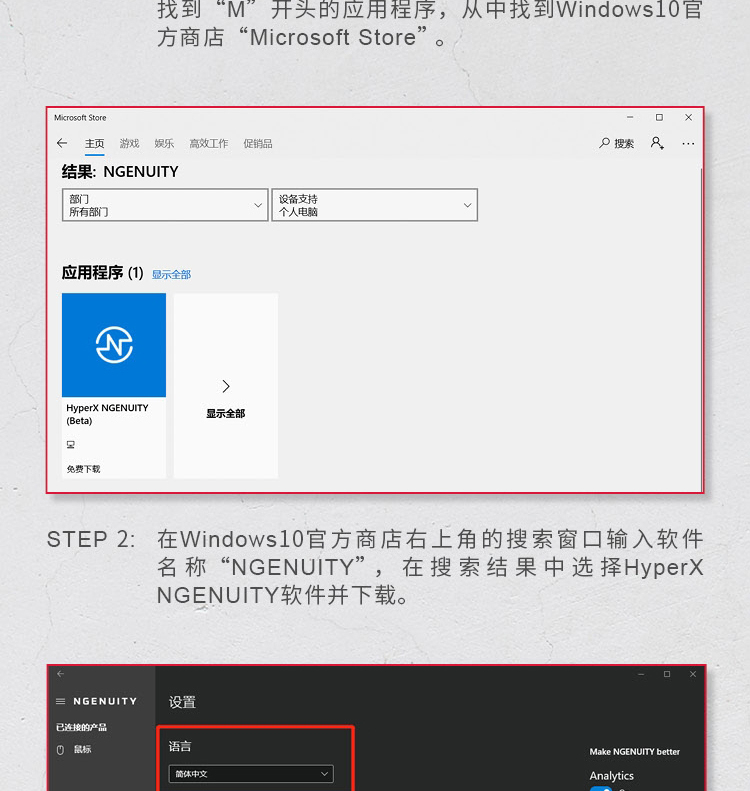Click the 显示全部 link beside 应用程序
Screen dimensions: 750x791
tap(171, 274)
